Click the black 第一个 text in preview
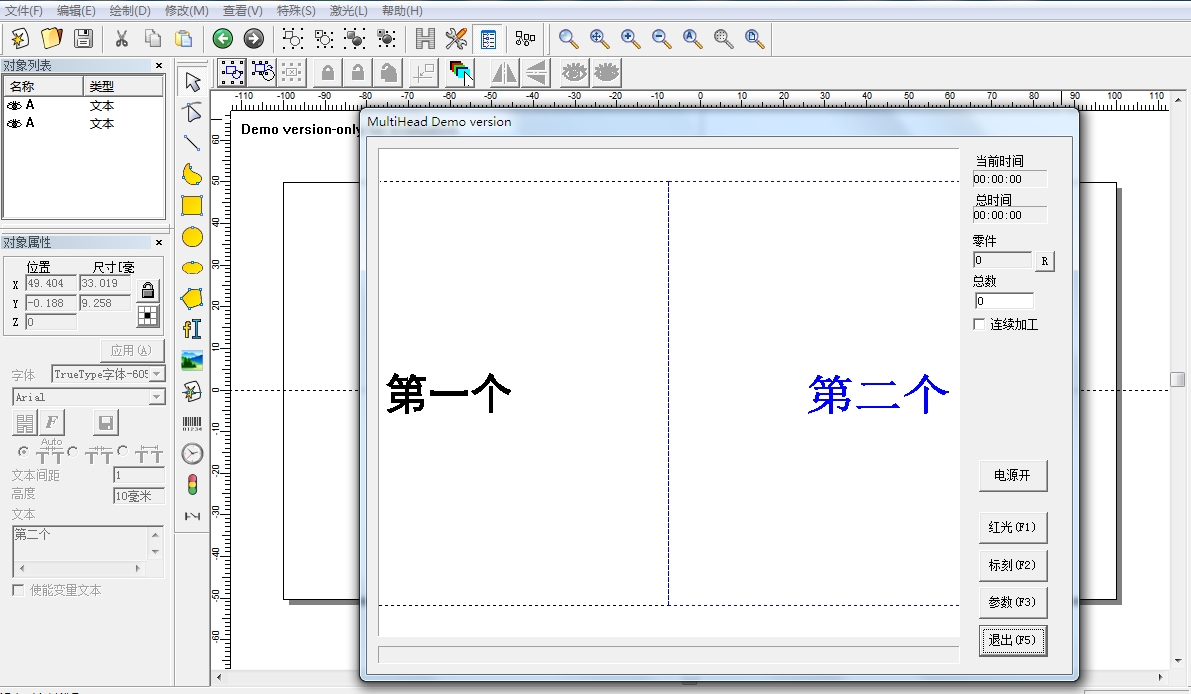Viewport: 1191px width, 694px height. coord(449,393)
